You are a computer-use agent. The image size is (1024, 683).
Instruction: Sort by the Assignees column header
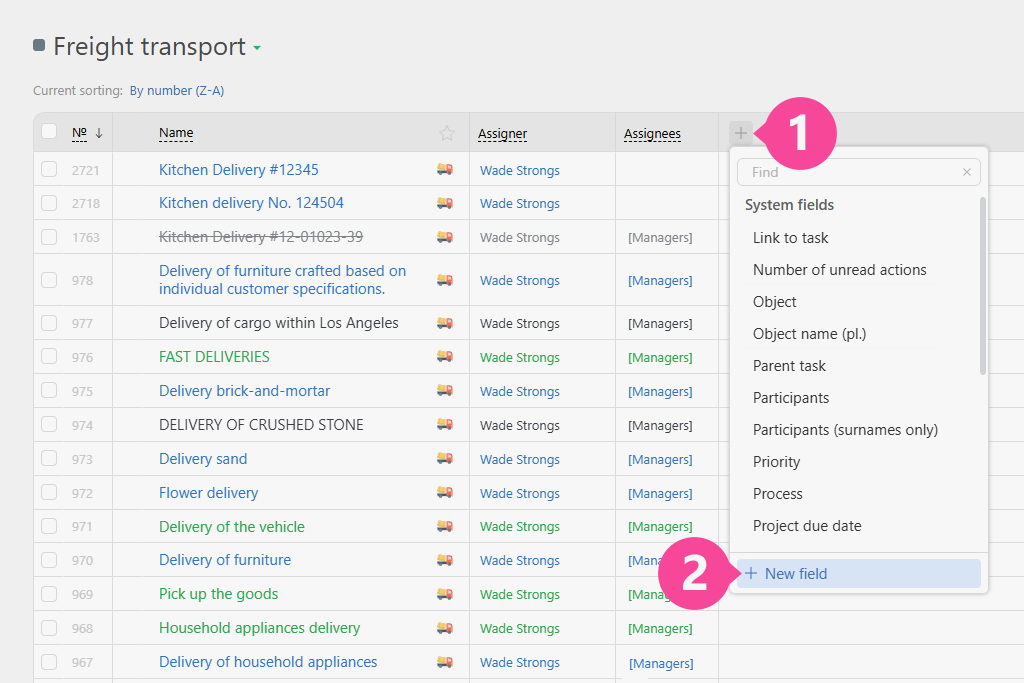pyautogui.click(x=652, y=134)
